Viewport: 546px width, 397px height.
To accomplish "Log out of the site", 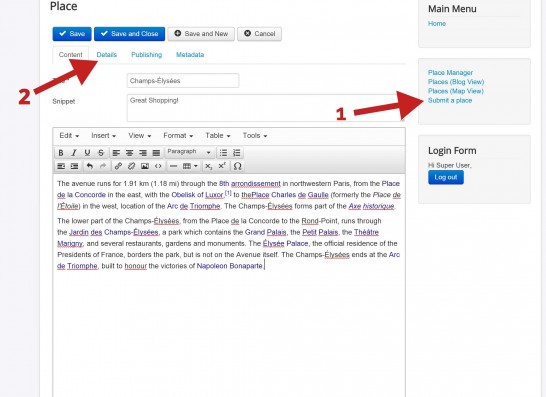I will (446, 177).
